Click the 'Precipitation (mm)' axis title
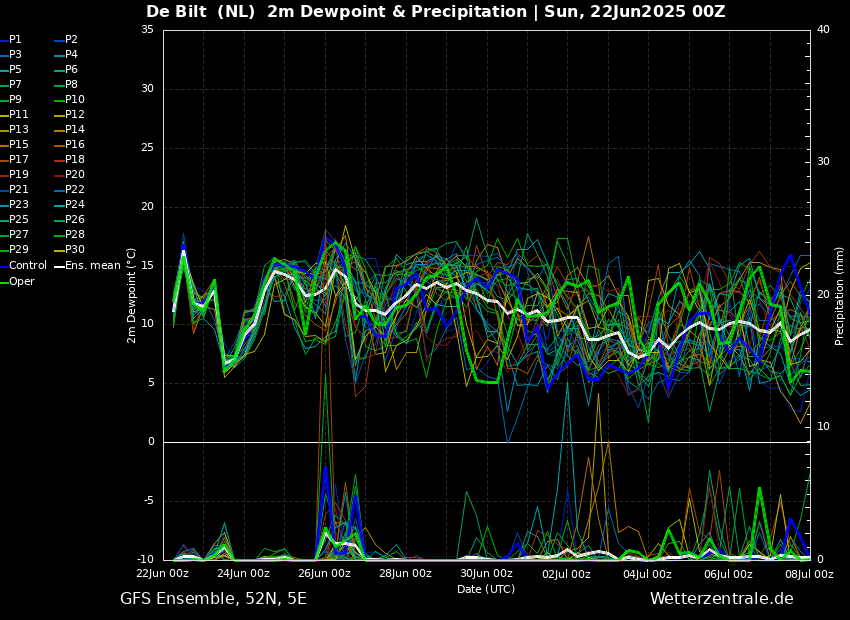The width and height of the screenshot is (850, 620). [840, 295]
